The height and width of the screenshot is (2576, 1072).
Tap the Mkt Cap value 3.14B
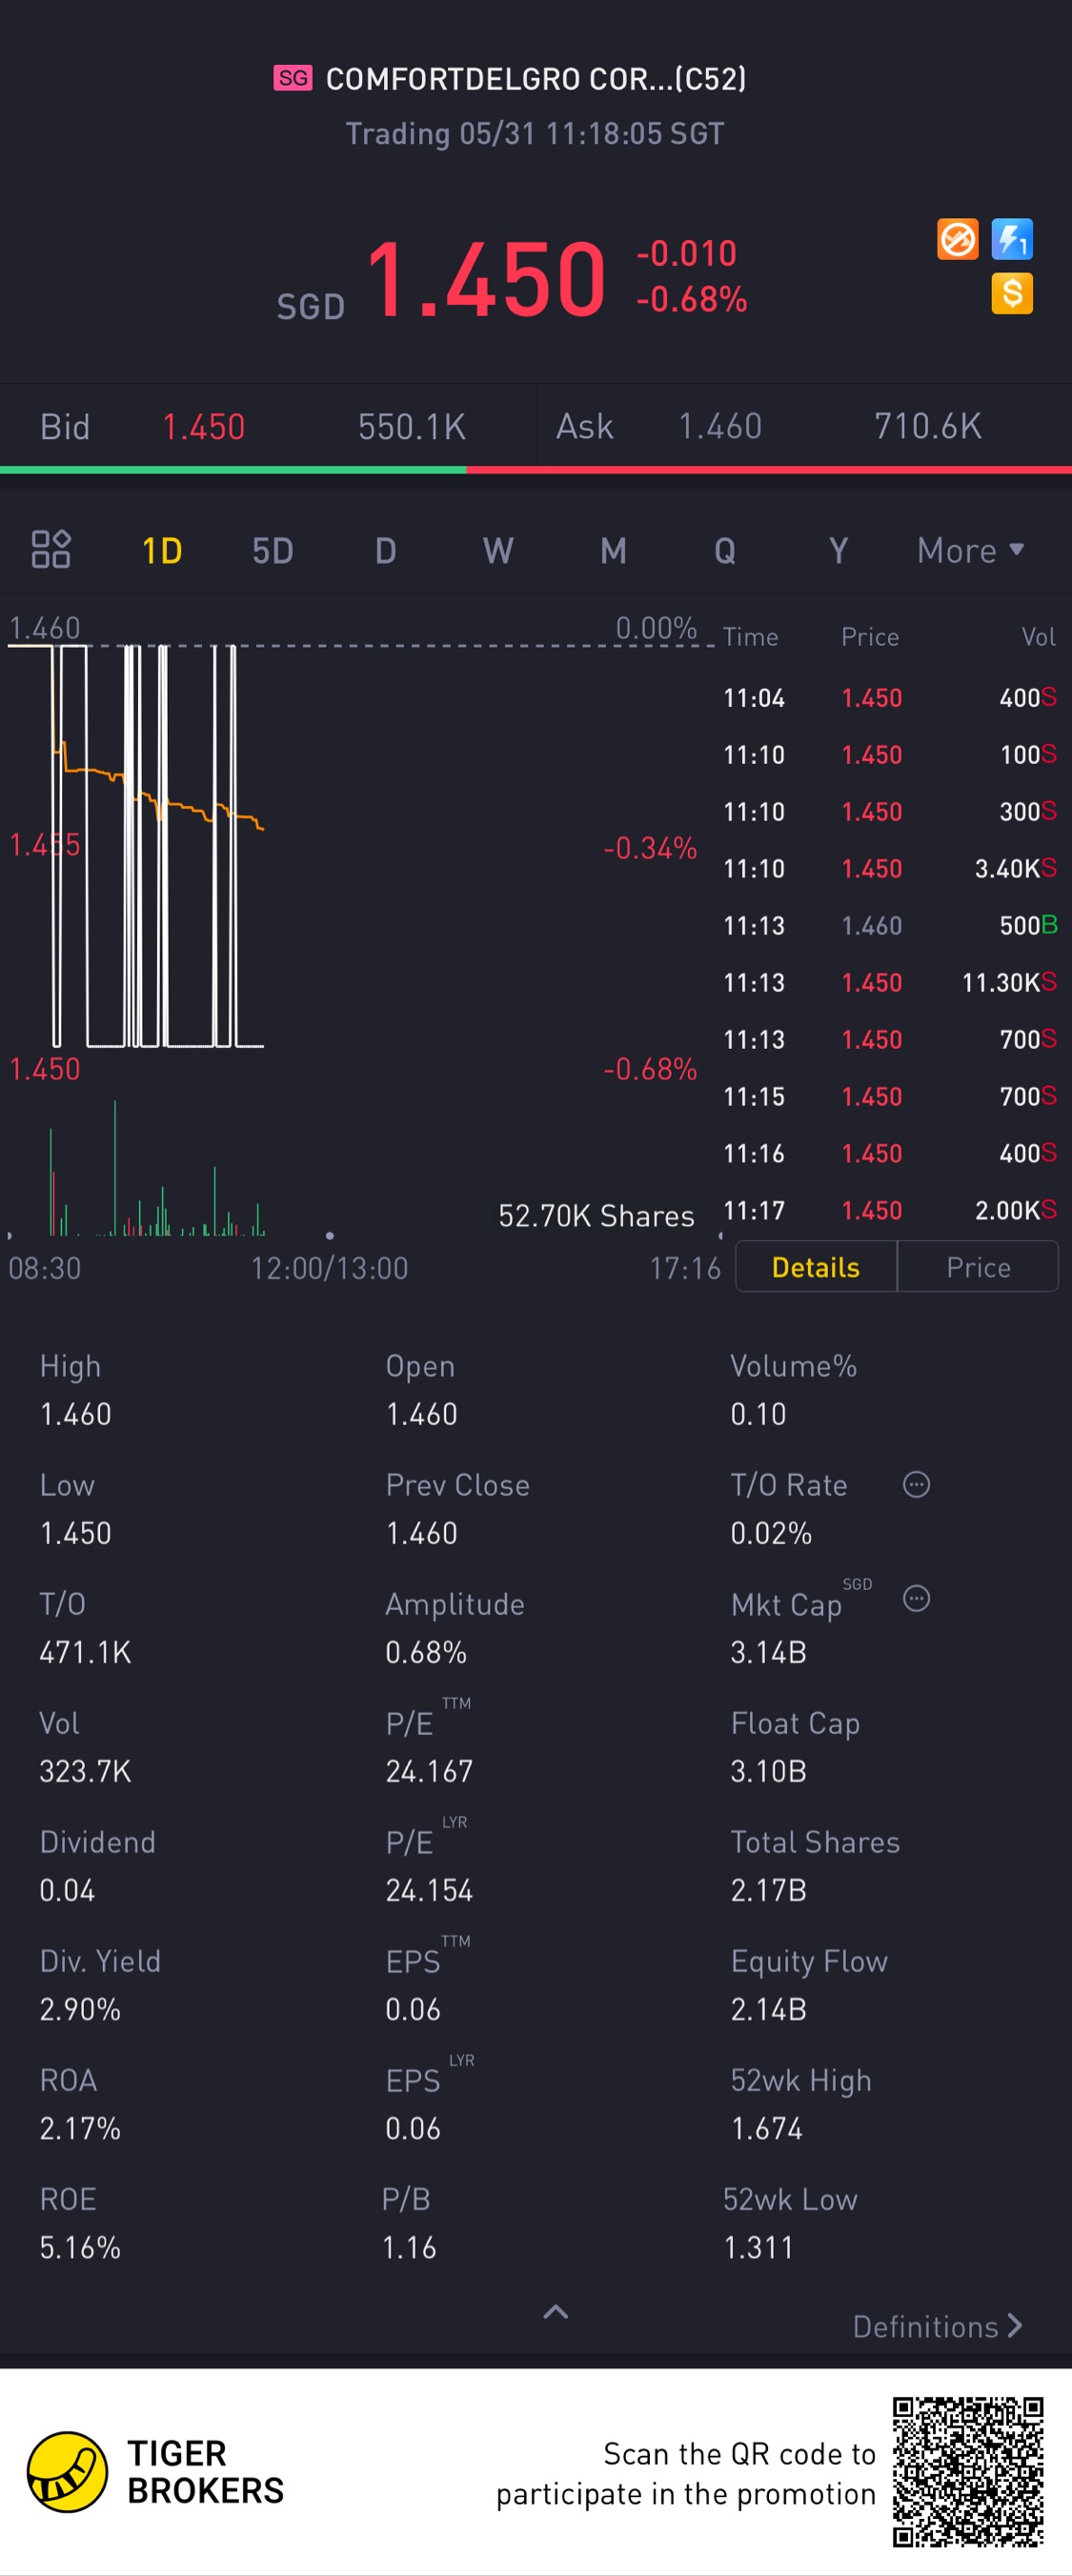pos(768,1652)
